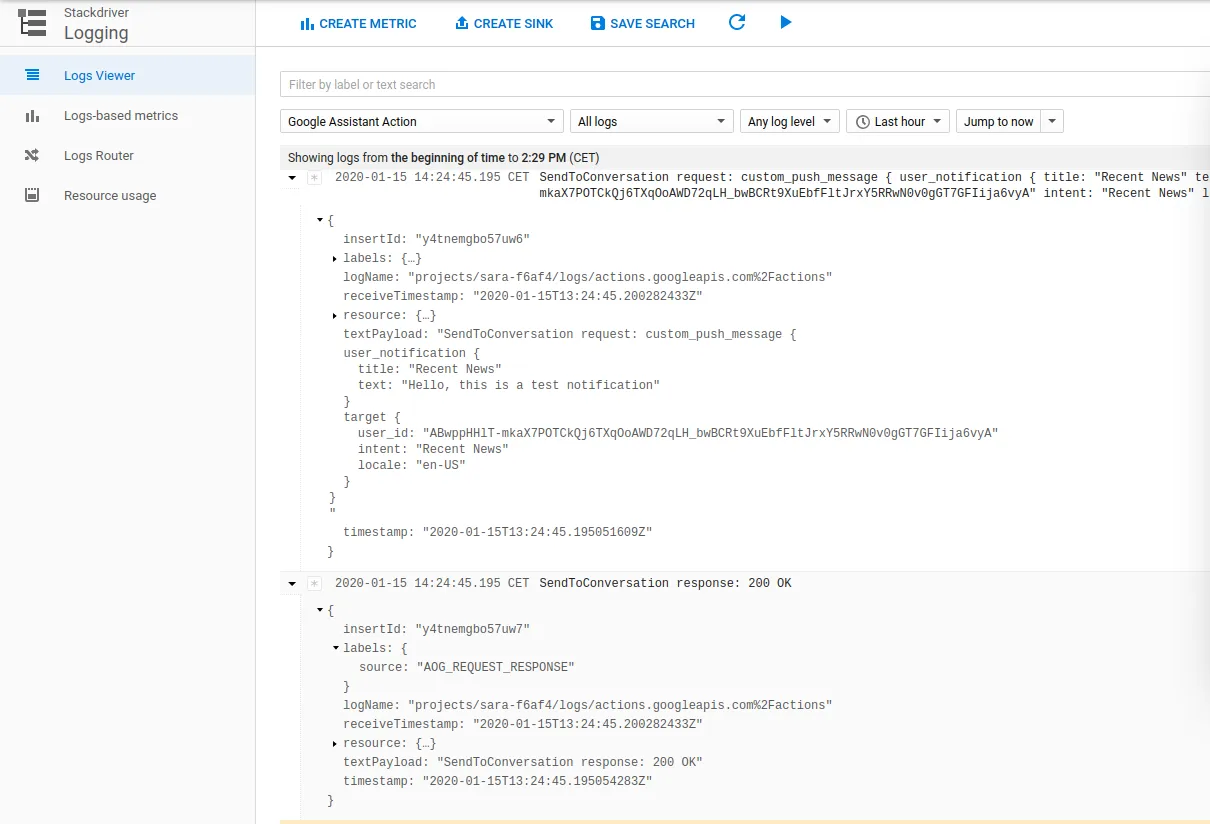Click the Logs Viewer list icon
The image size is (1210, 824).
pos(32,75)
